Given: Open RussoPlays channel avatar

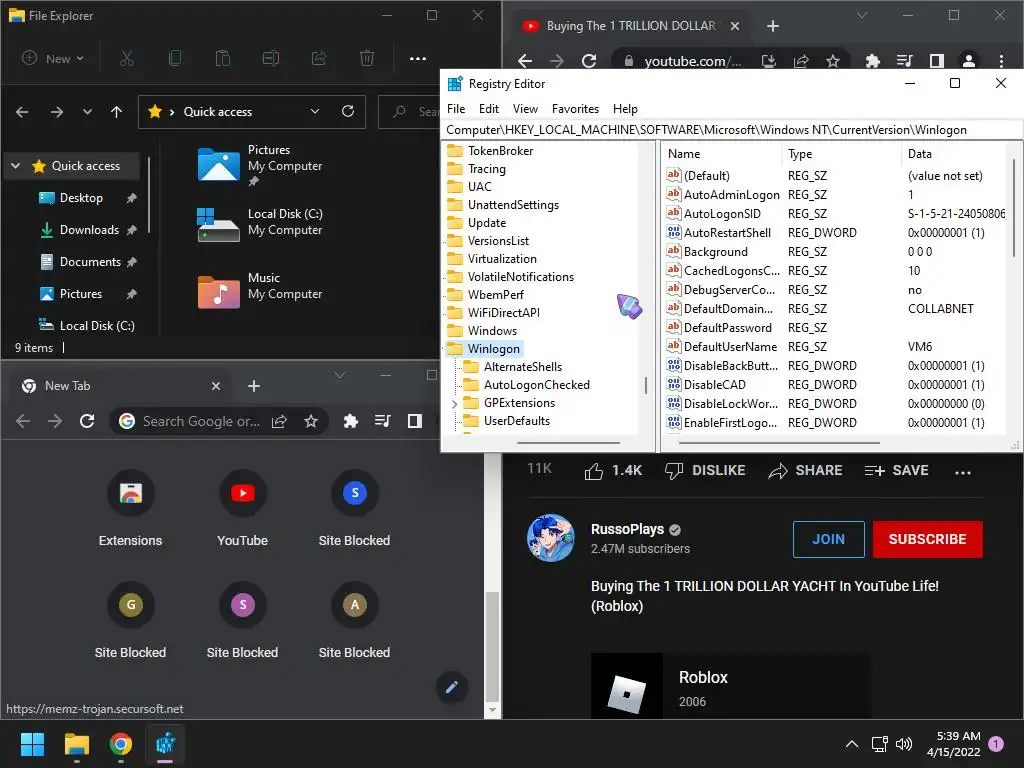Looking at the screenshot, I should click(x=551, y=538).
